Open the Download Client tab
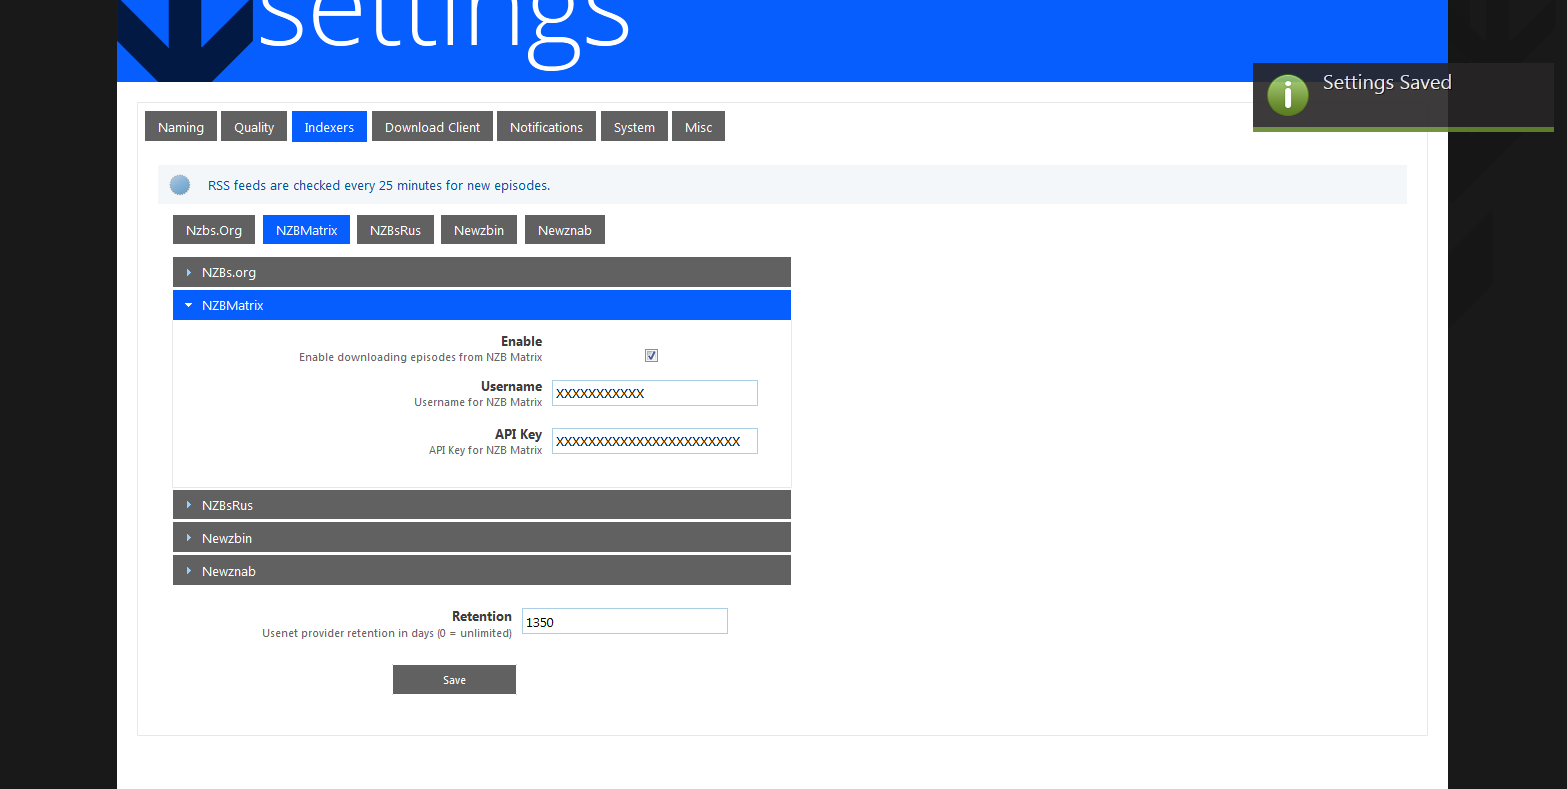Viewport: 1567px width, 789px height. pos(432,127)
